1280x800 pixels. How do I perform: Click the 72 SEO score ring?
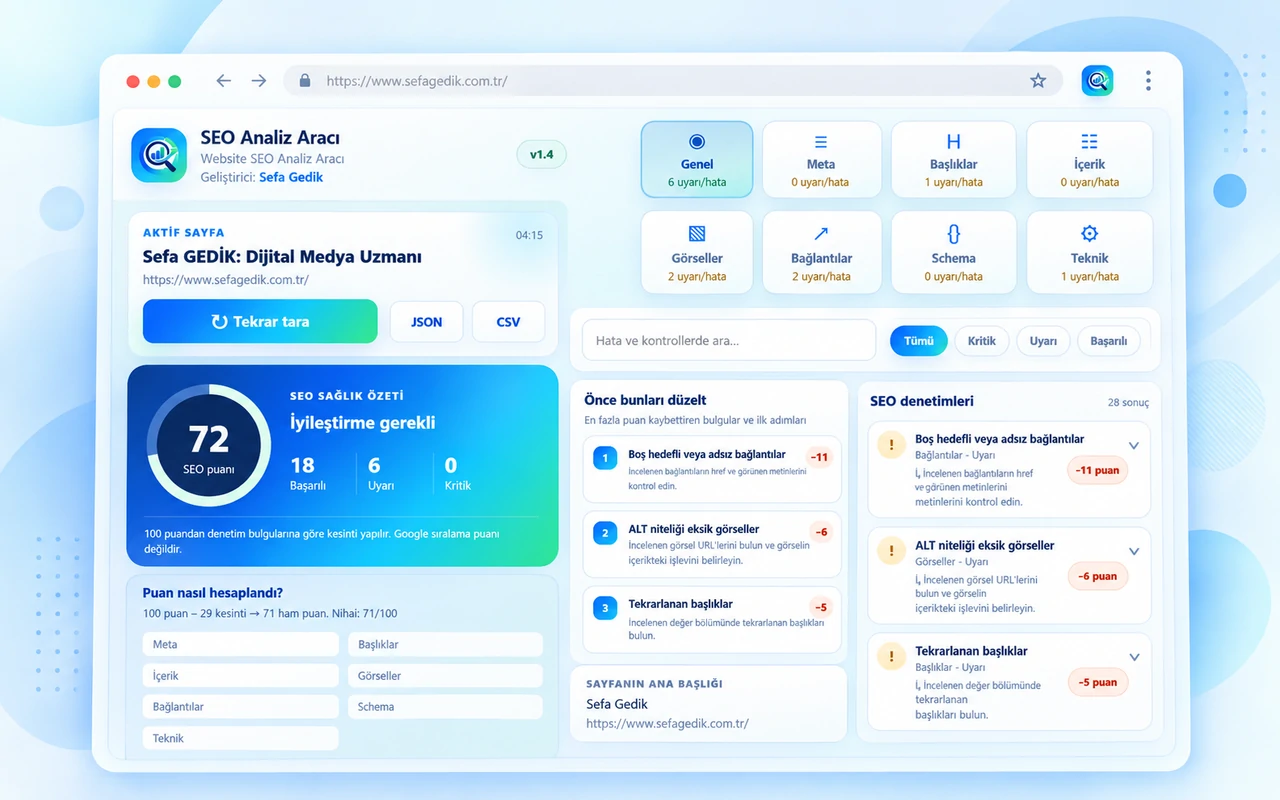[x=208, y=447]
